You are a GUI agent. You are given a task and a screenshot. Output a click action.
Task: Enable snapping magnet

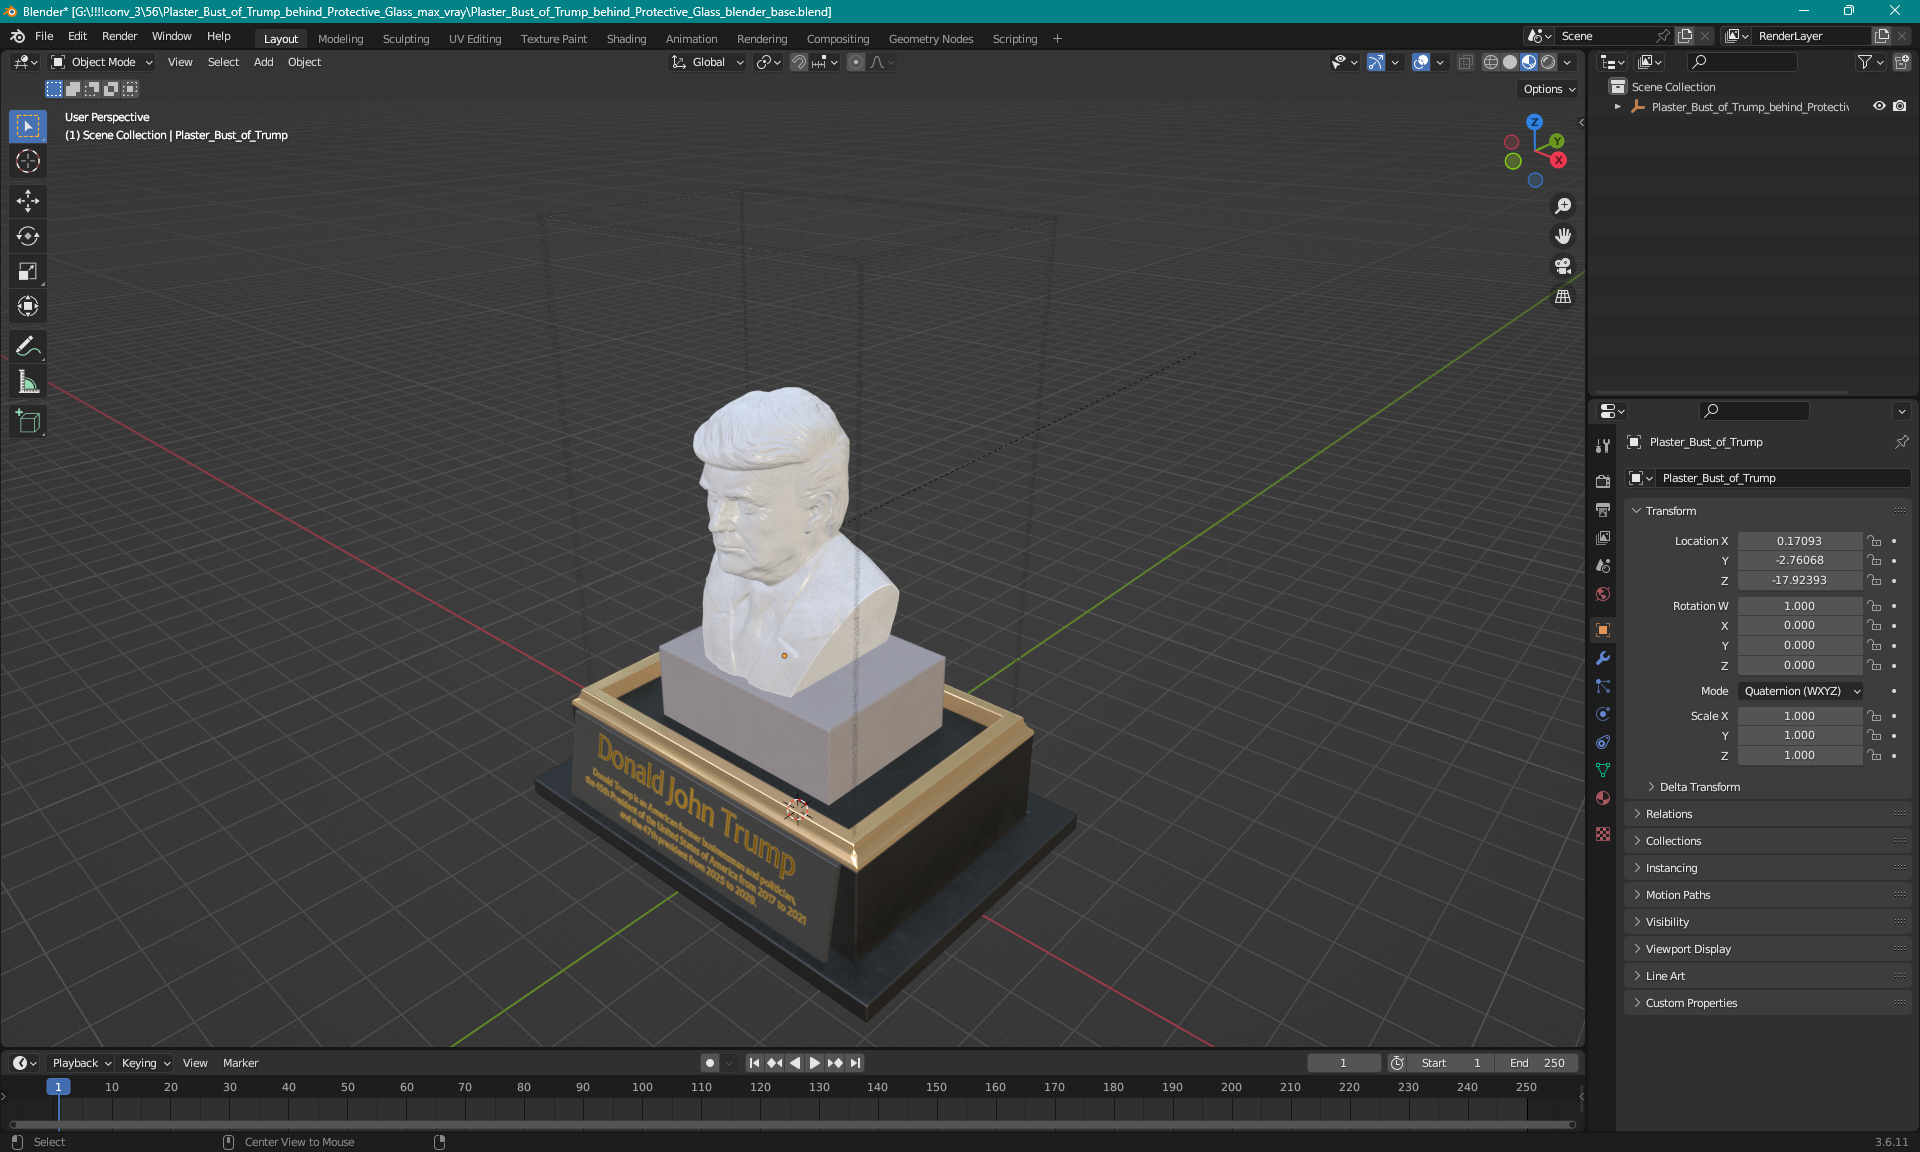(798, 62)
